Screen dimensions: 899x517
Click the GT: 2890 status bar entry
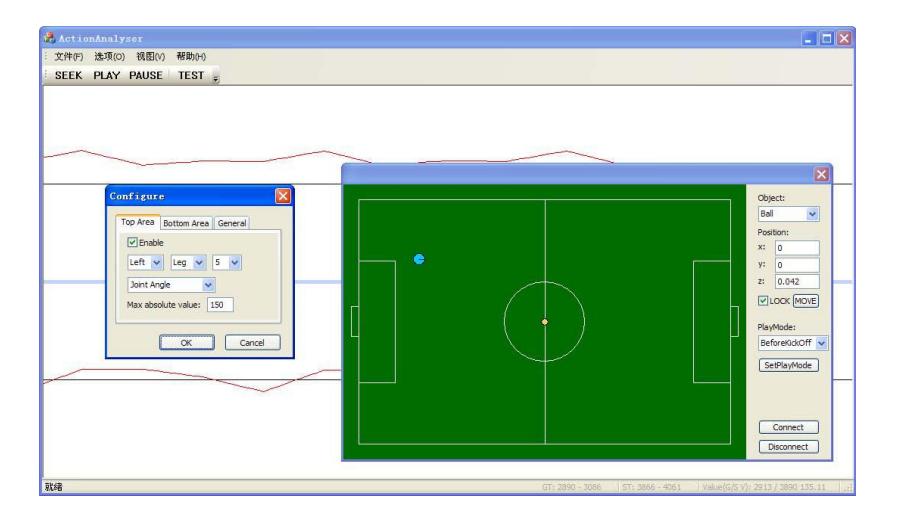coord(572,487)
